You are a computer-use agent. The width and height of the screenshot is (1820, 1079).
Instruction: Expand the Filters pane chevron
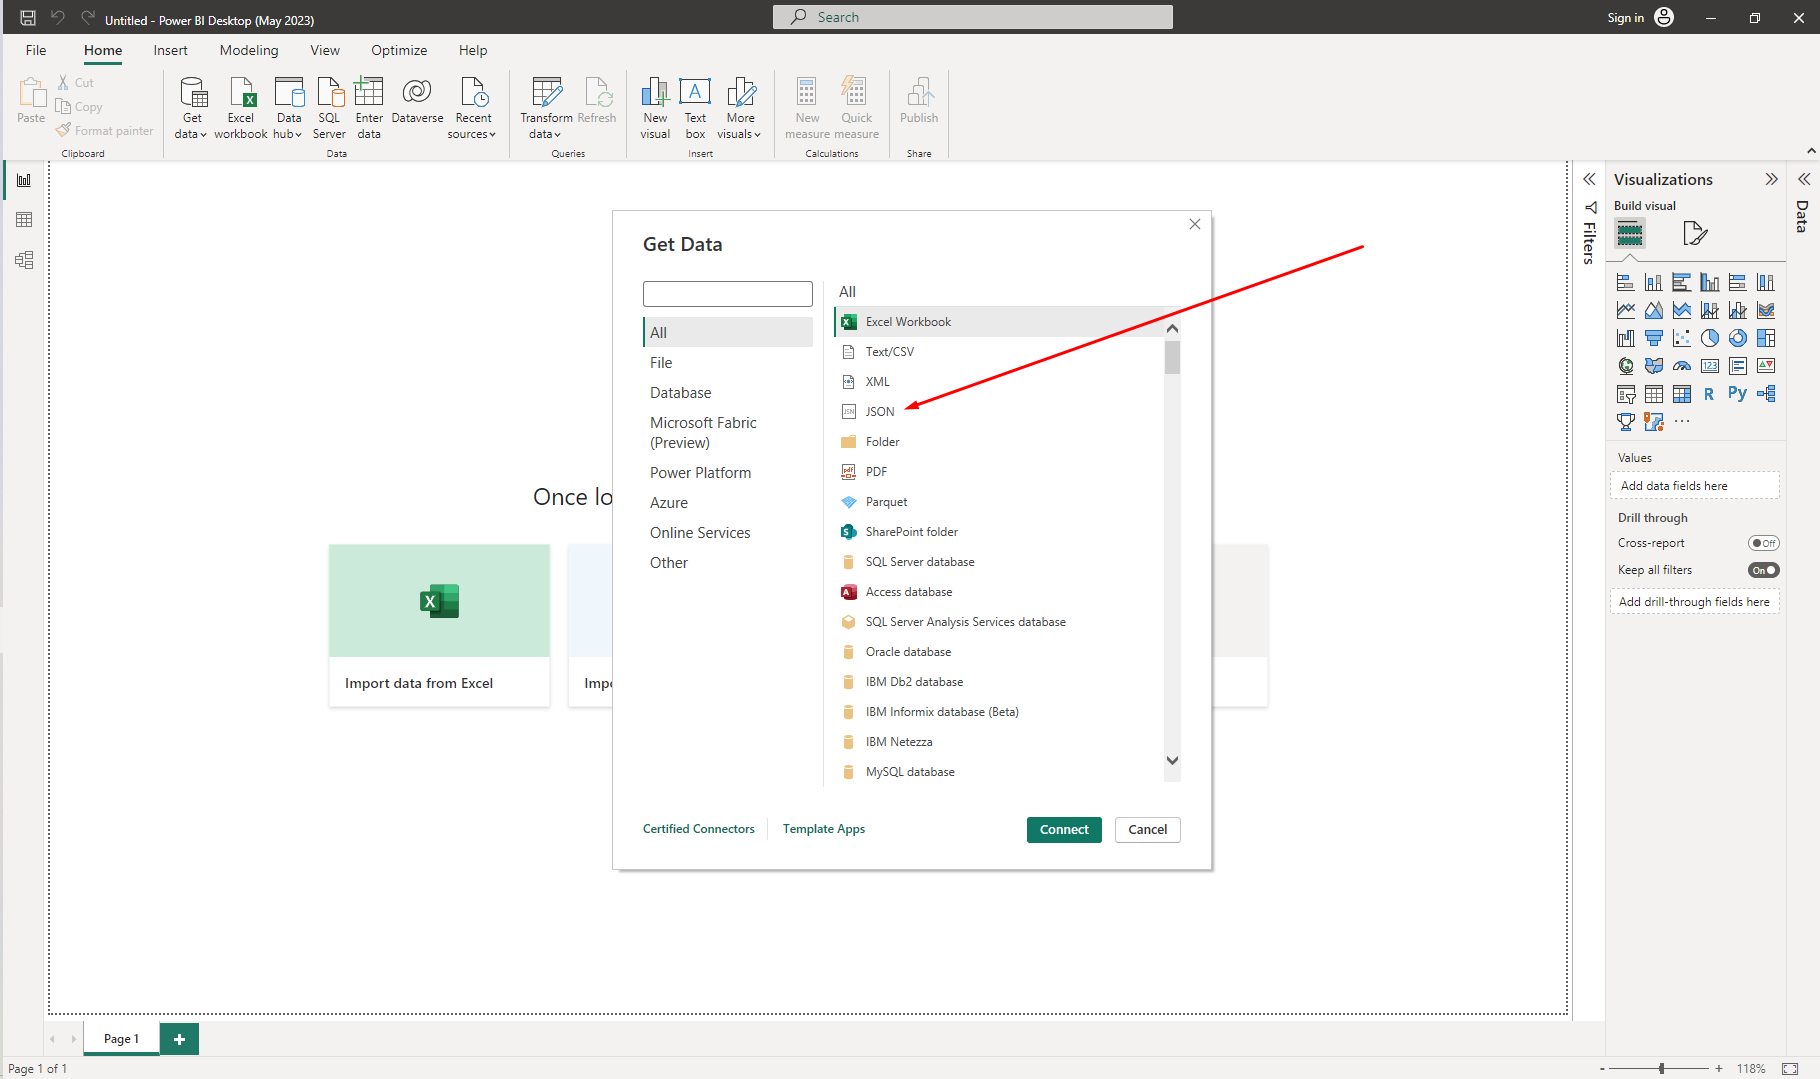(x=1589, y=180)
